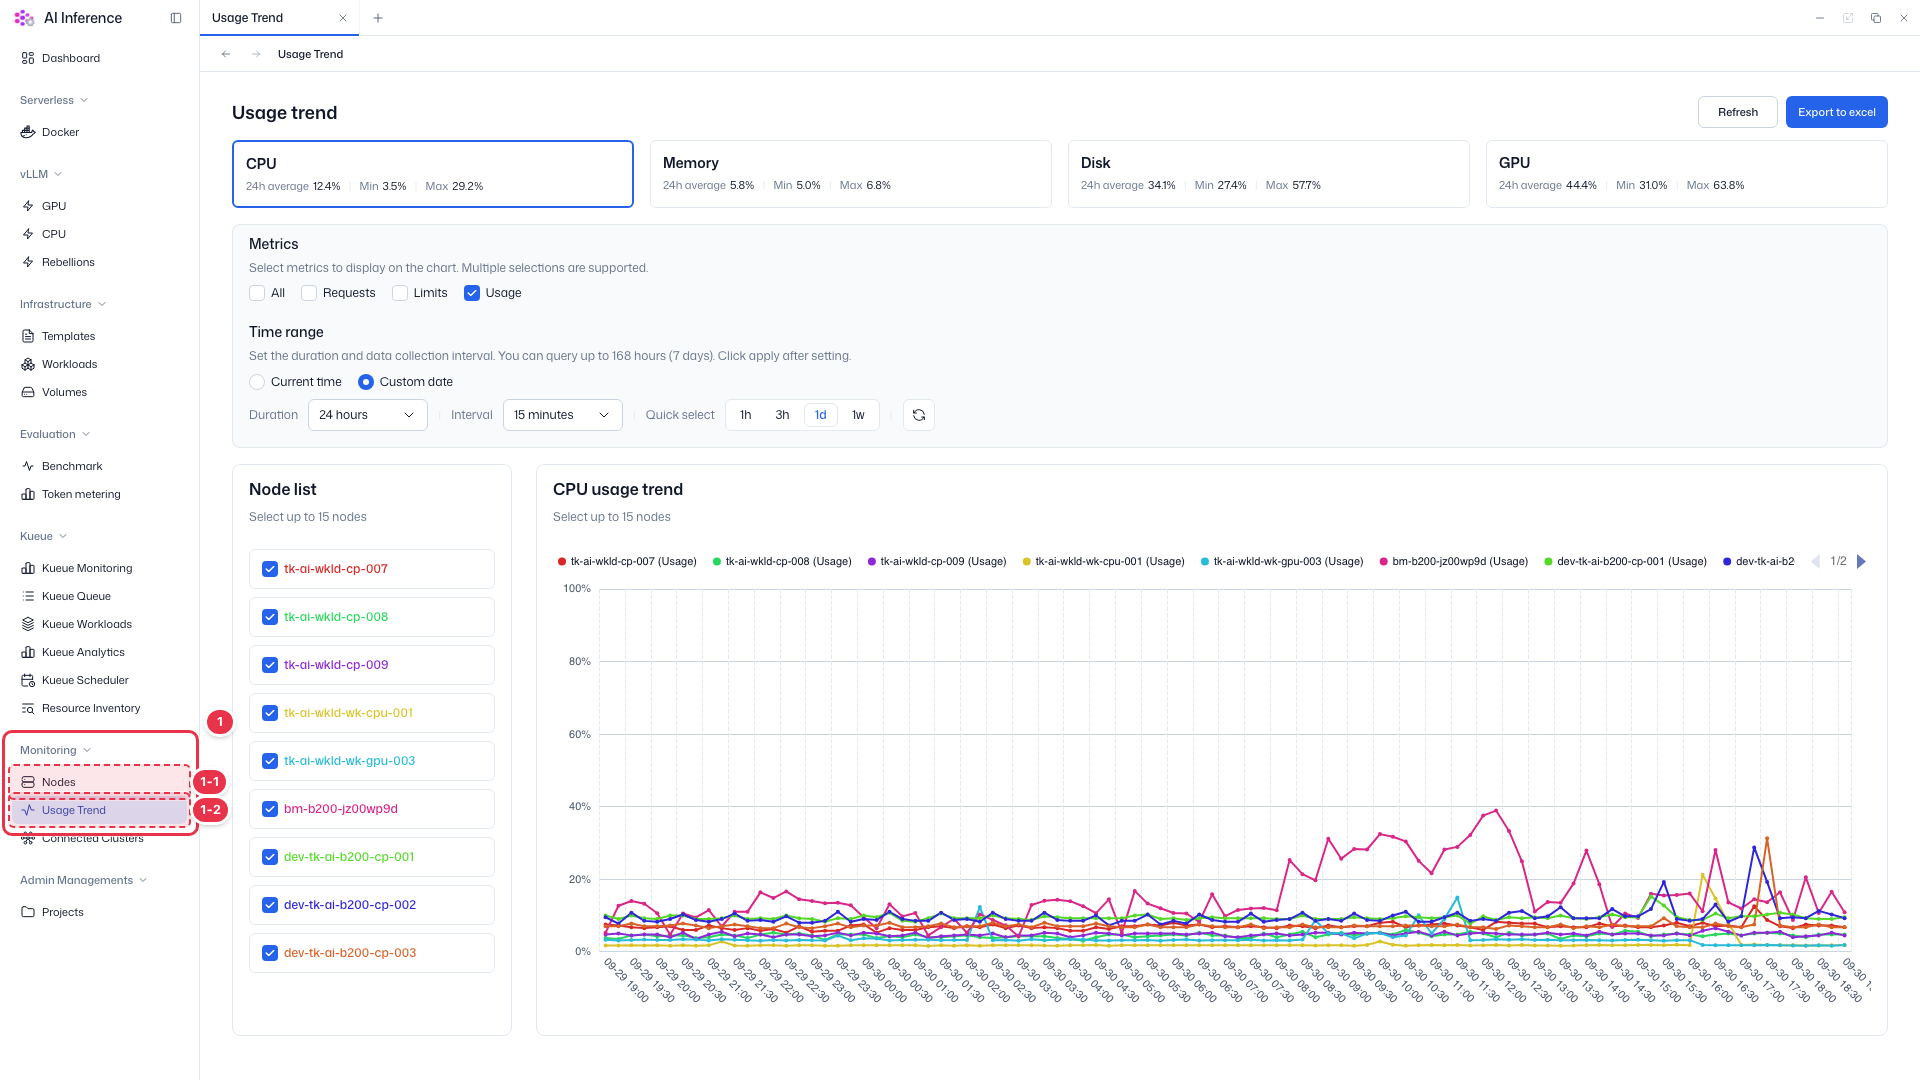Go back with the left arrow

click(x=226, y=54)
